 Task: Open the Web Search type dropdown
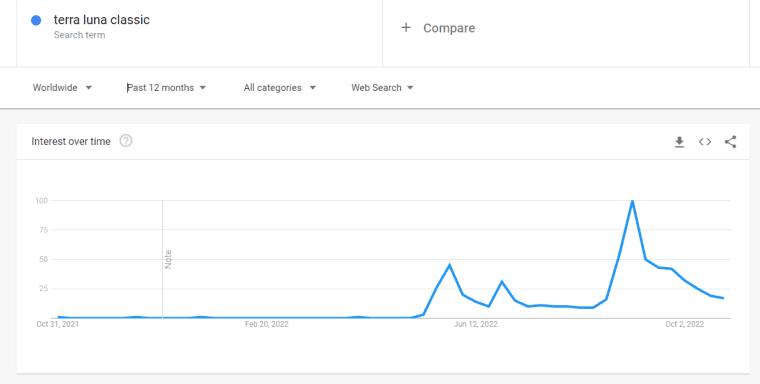(x=382, y=88)
